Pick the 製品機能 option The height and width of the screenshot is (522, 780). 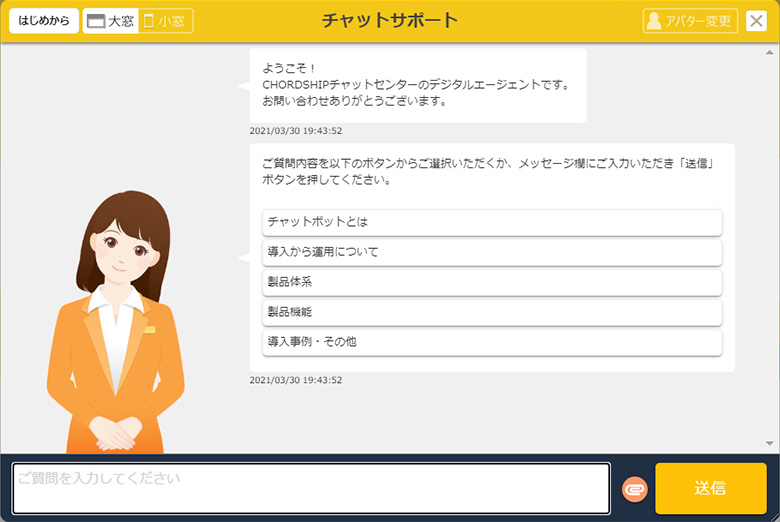click(491, 312)
